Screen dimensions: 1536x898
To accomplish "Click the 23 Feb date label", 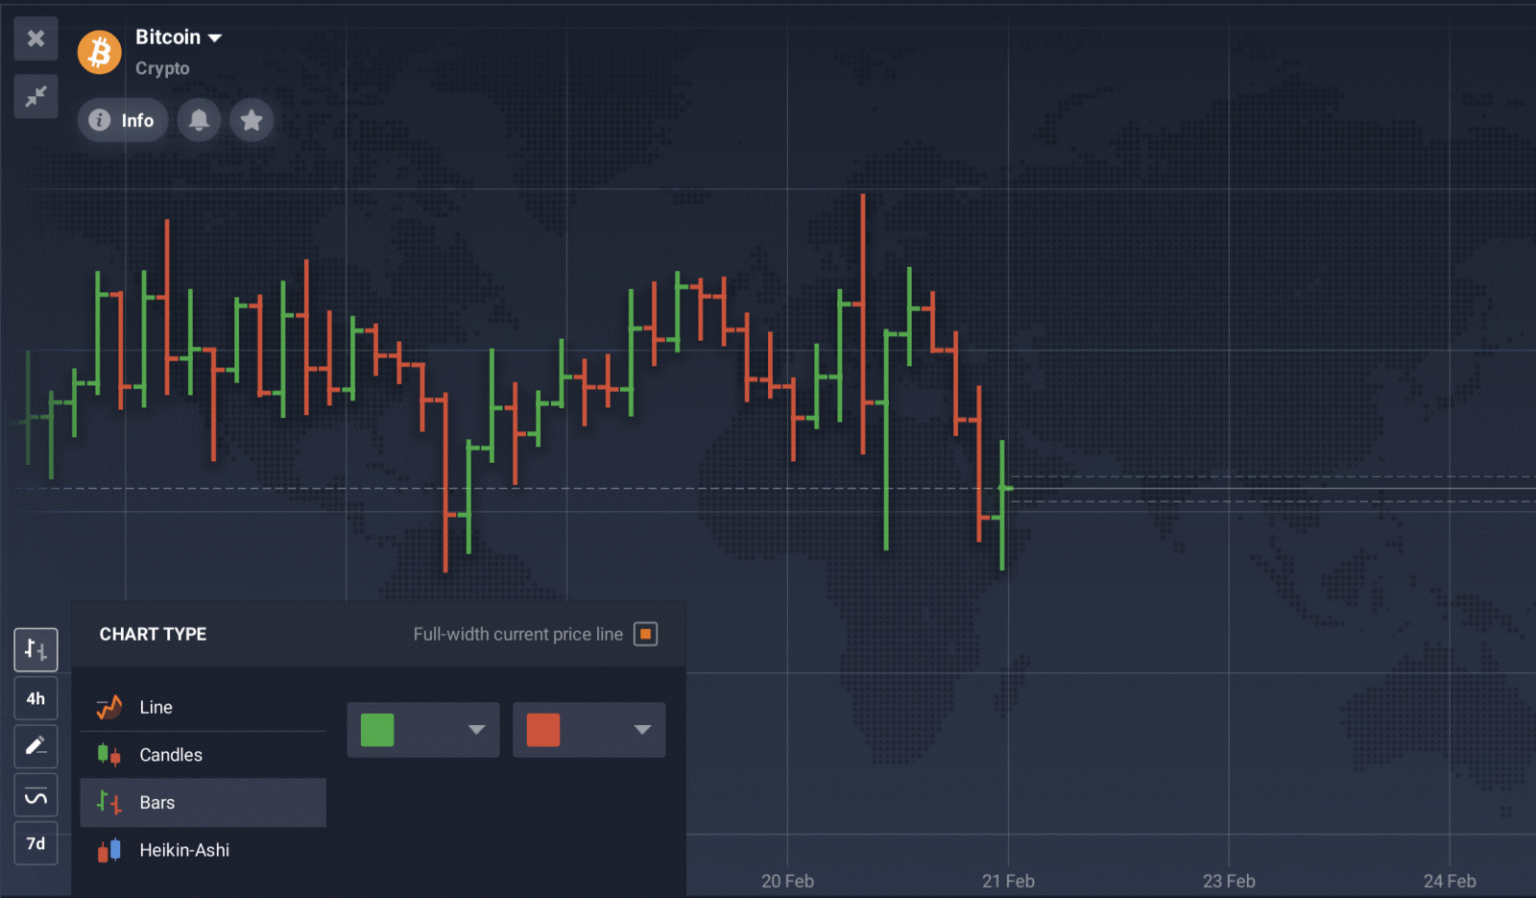I will pyautogui.click(x=1229, y=881).
